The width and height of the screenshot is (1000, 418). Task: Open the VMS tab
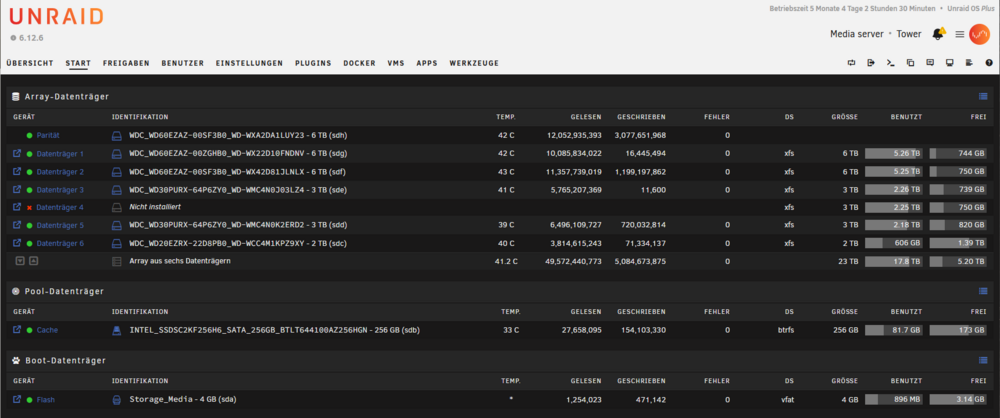[x=396, y=63]
